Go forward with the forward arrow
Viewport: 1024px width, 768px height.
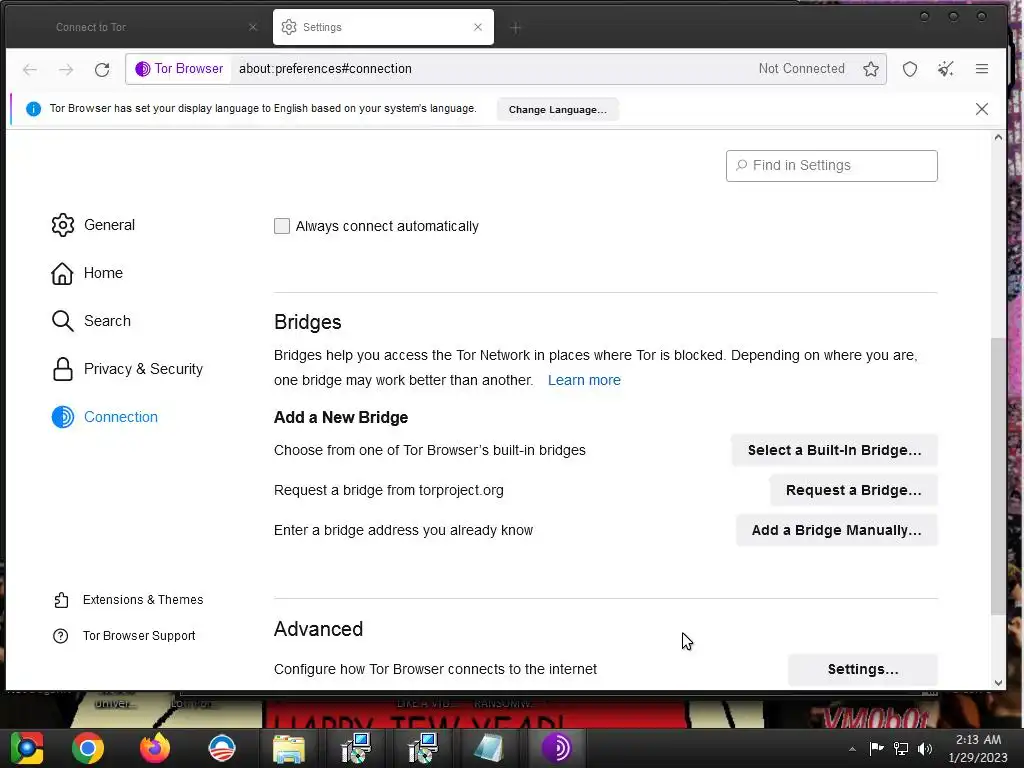tap(66, 69)
